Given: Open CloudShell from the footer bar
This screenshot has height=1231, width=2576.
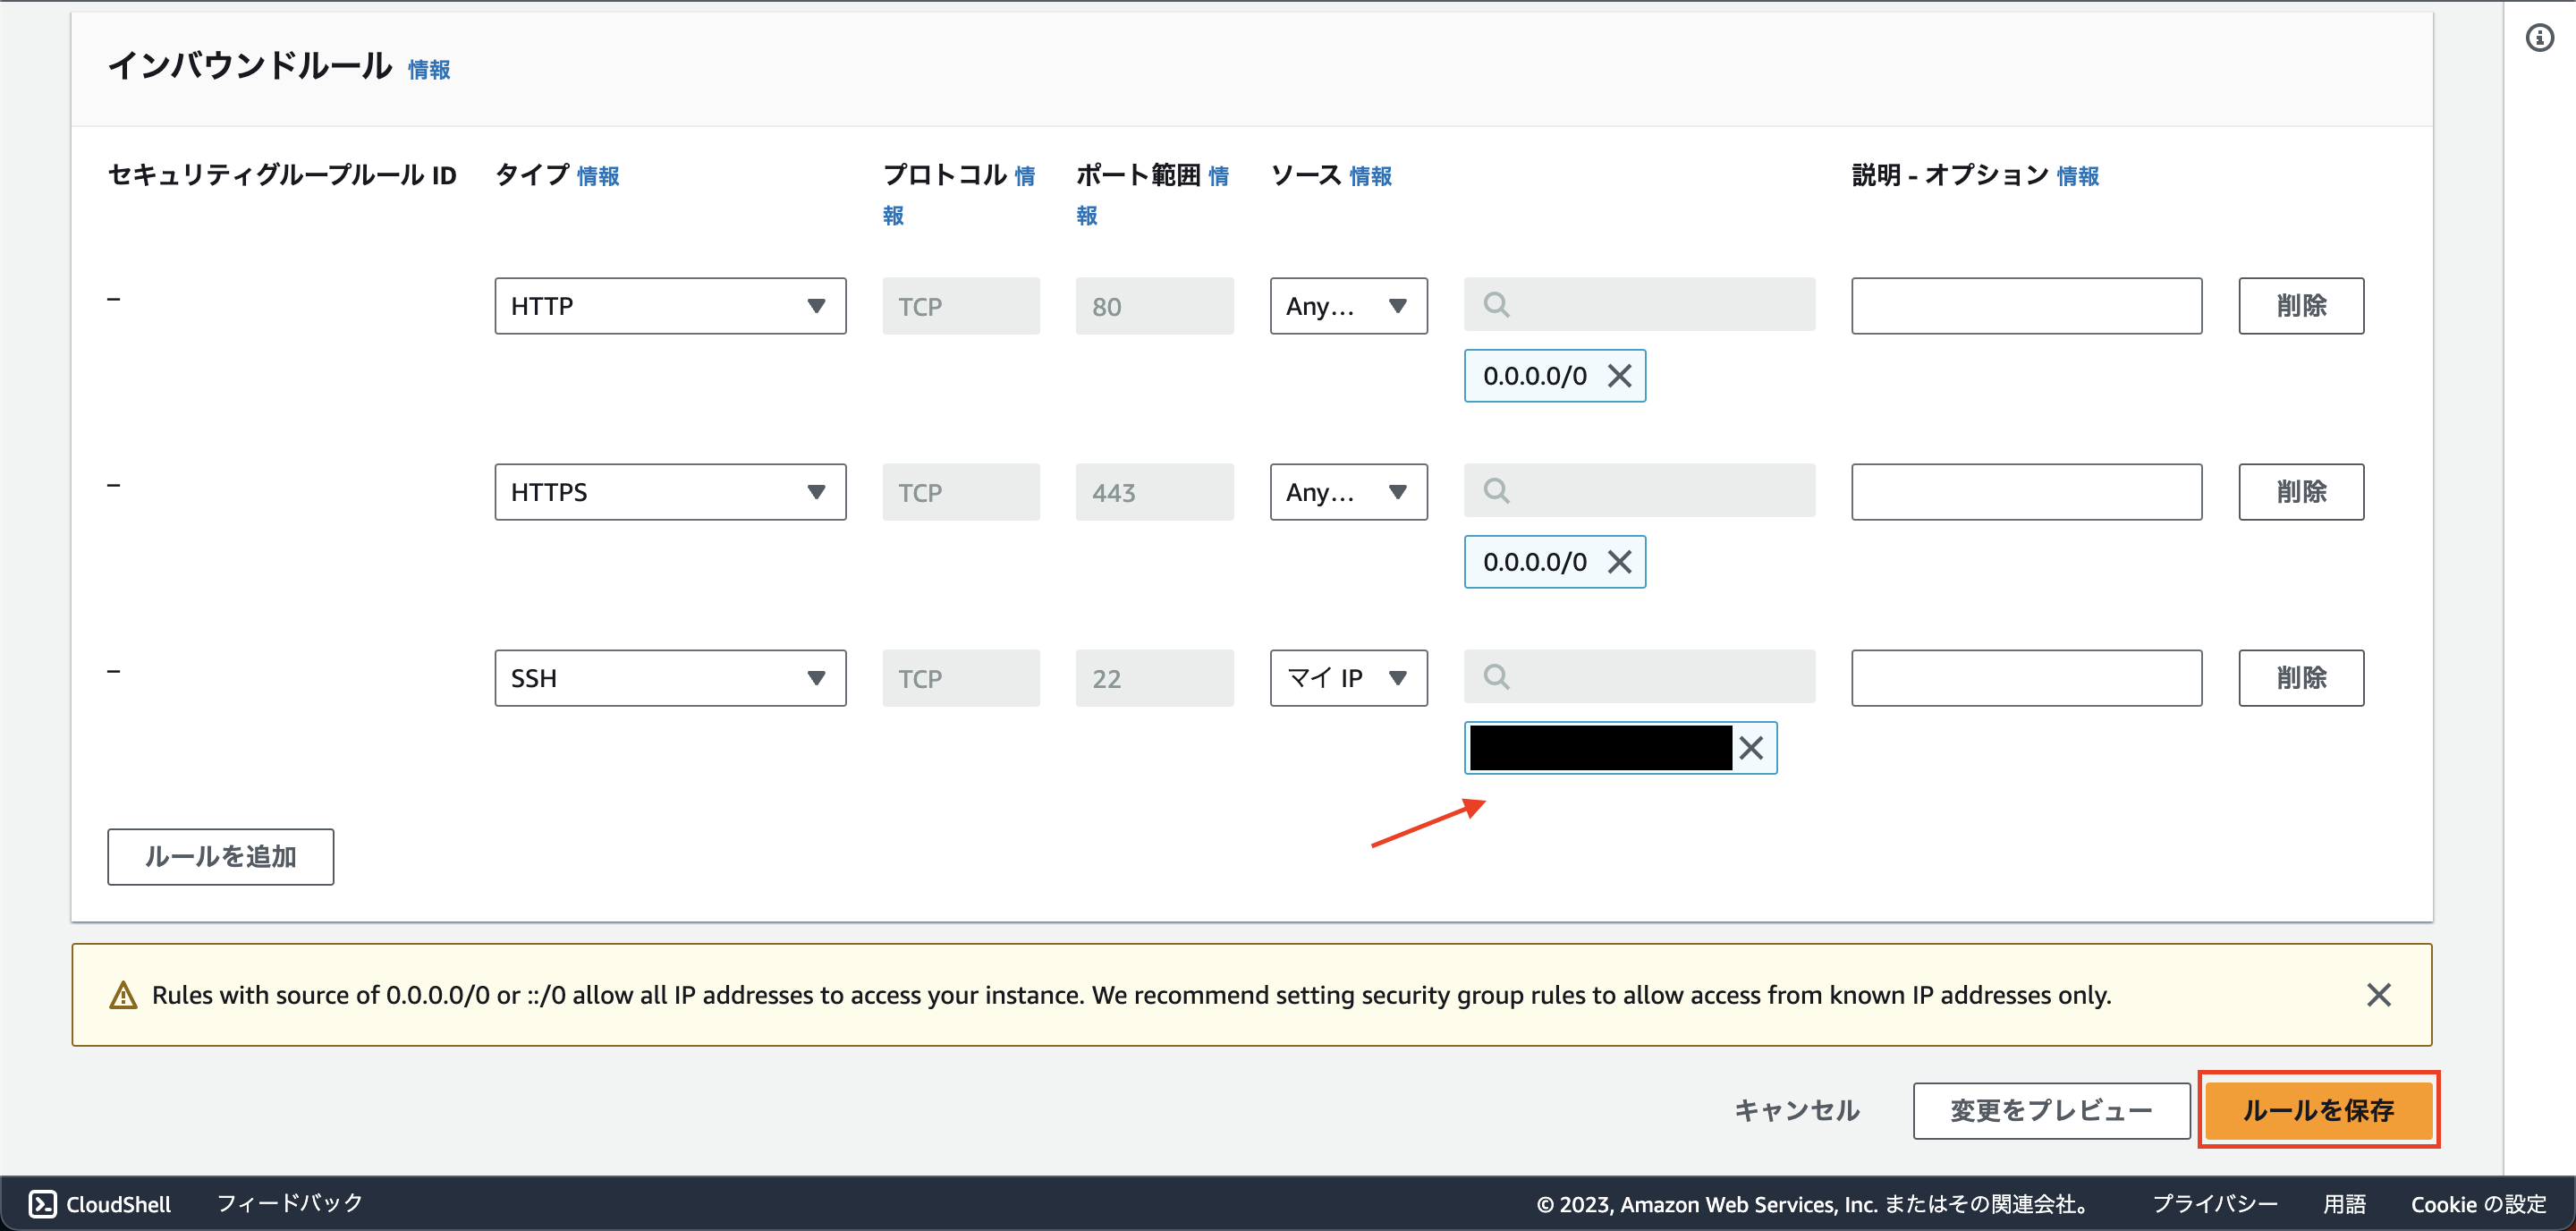Looking at the screenshot, I should [x=100, y=1203].
